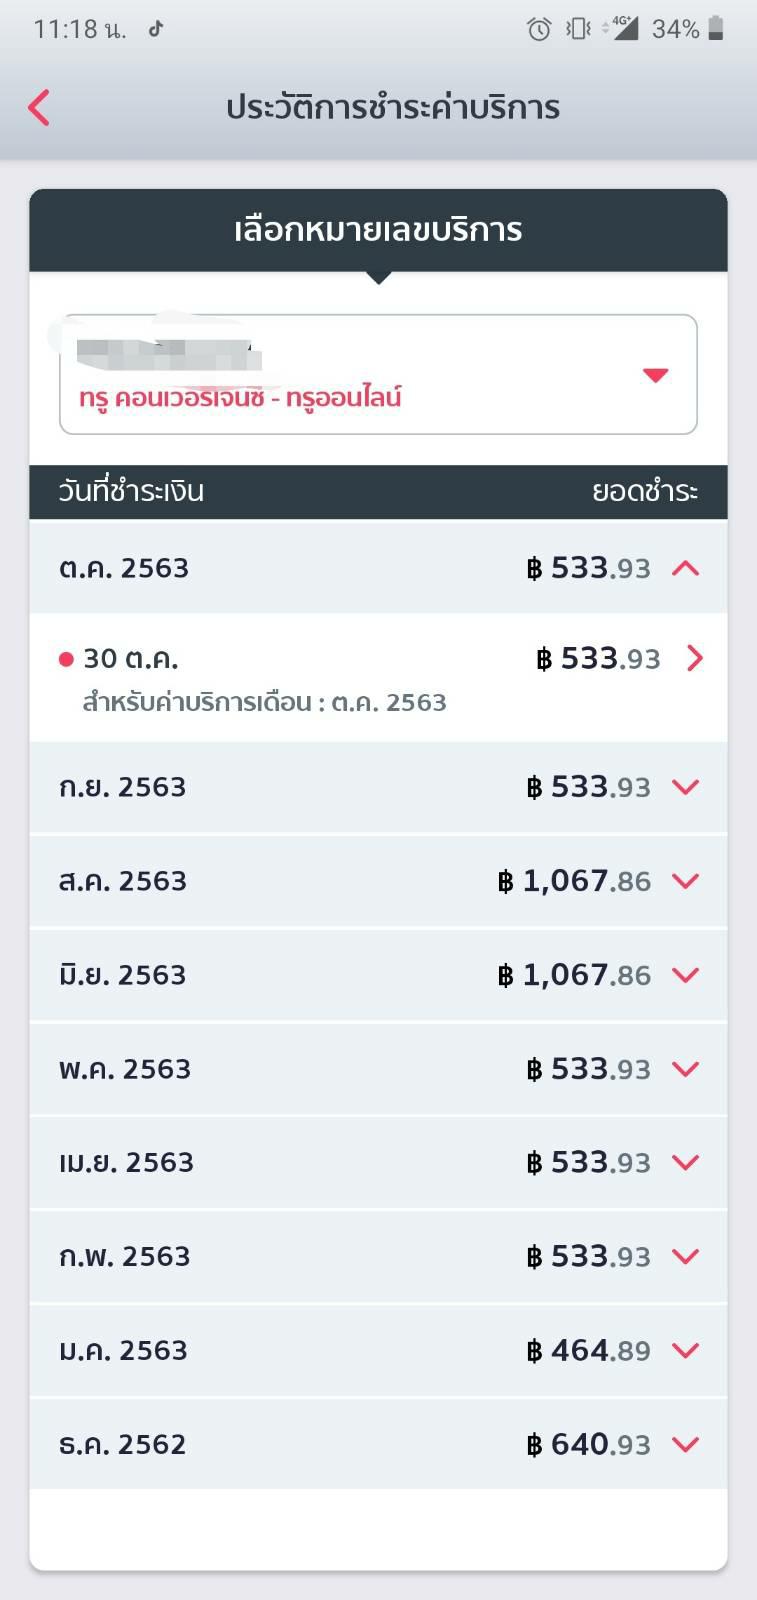Viewport: 757px width, 1600px height.
Task: Tap the ทรู คอนเวอร์เจนซ์ - ทรูออนไลน์ label
Action: [240, 398]
